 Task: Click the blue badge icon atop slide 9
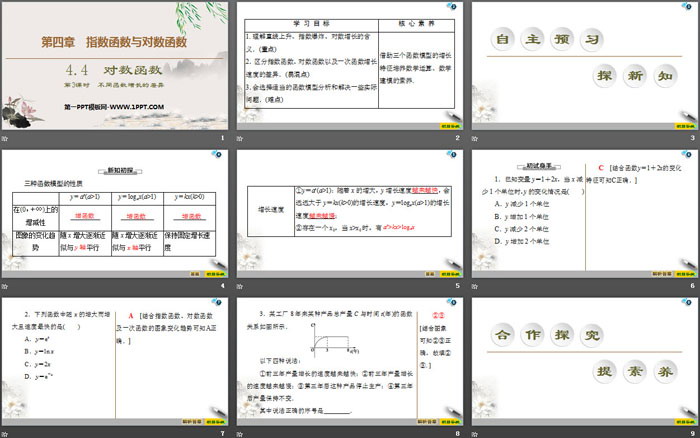pos(687,302)
